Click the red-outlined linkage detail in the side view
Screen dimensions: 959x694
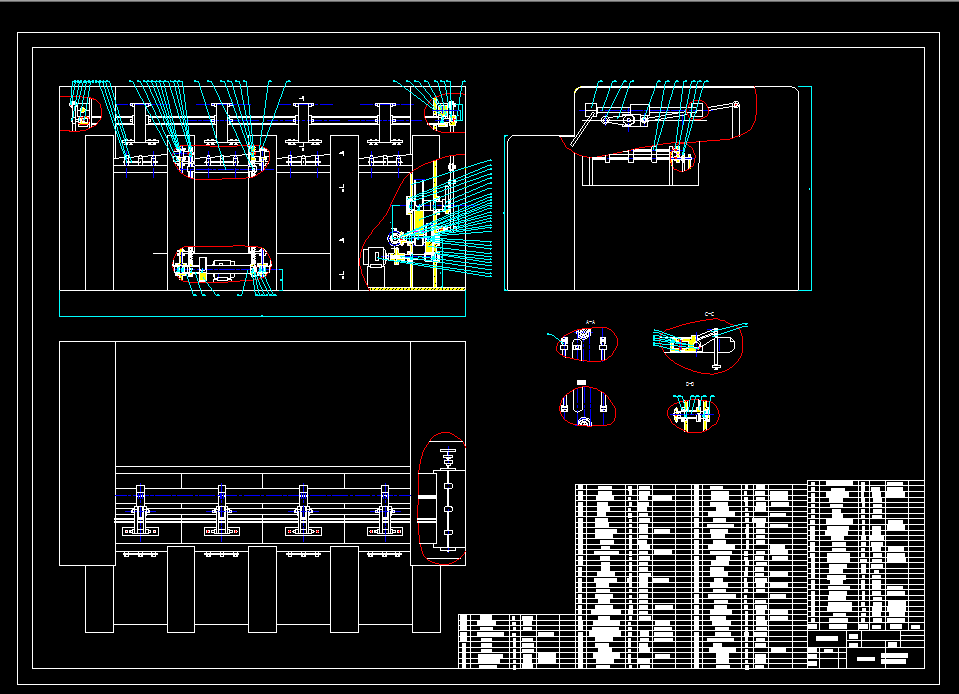coord(658,122)
